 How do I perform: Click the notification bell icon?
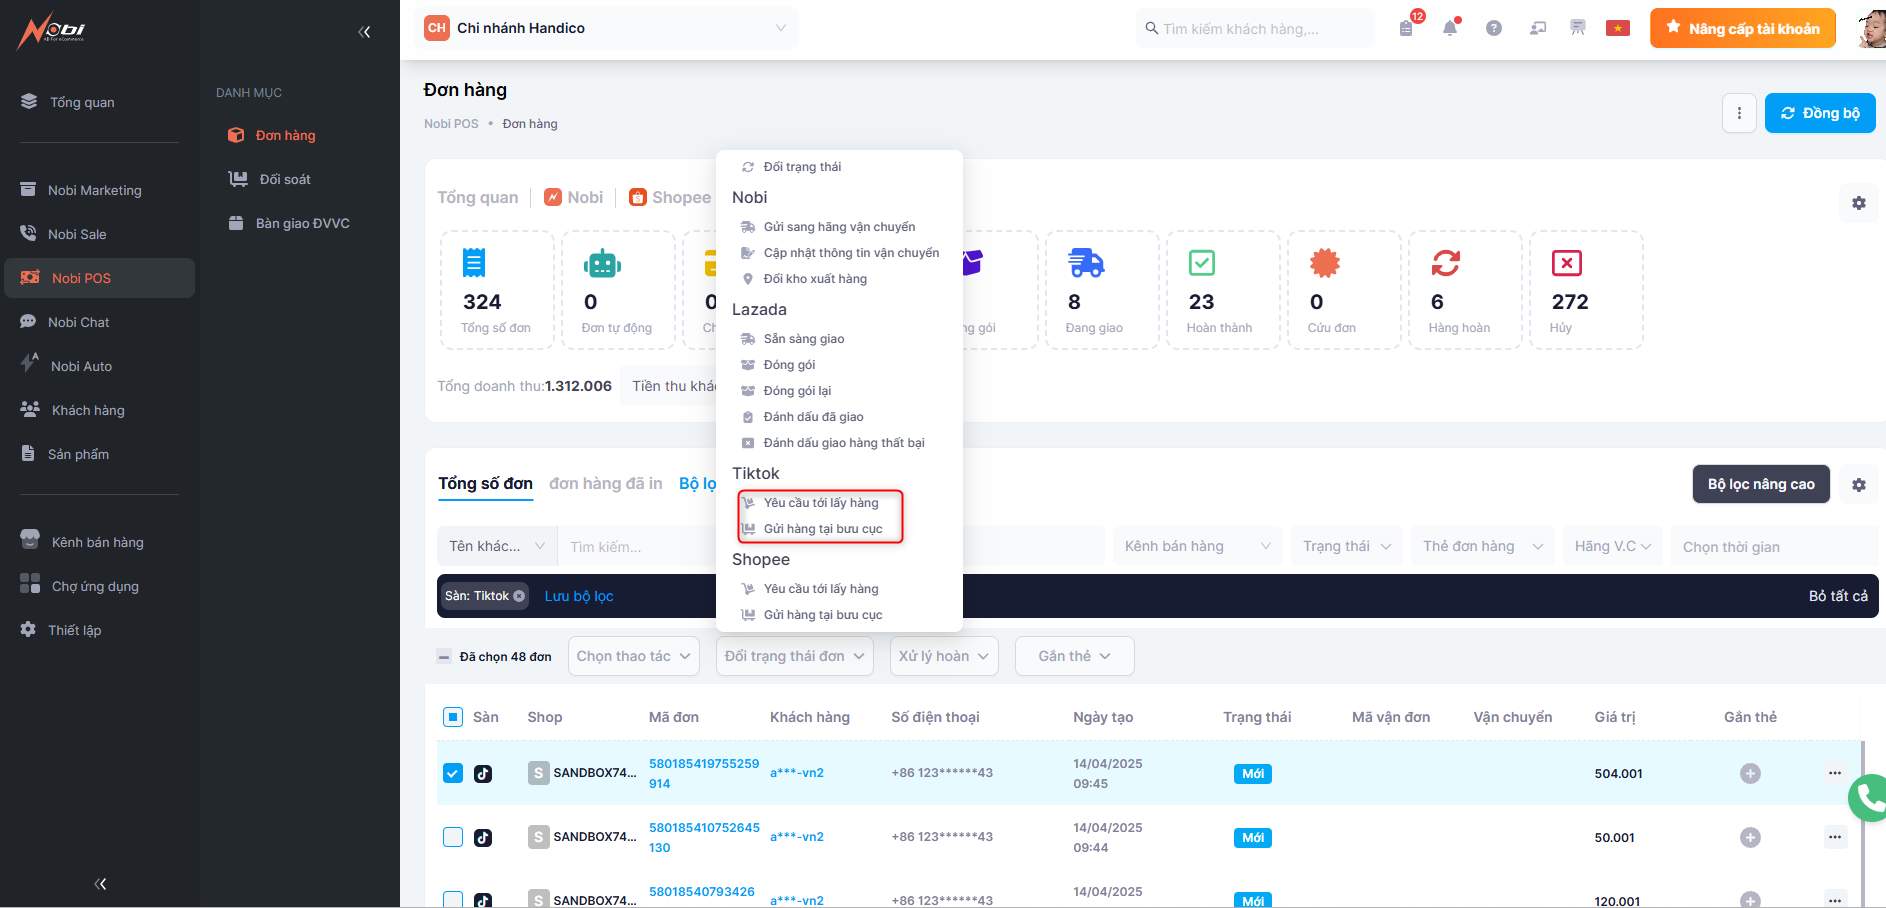[x=1449, y=28]
